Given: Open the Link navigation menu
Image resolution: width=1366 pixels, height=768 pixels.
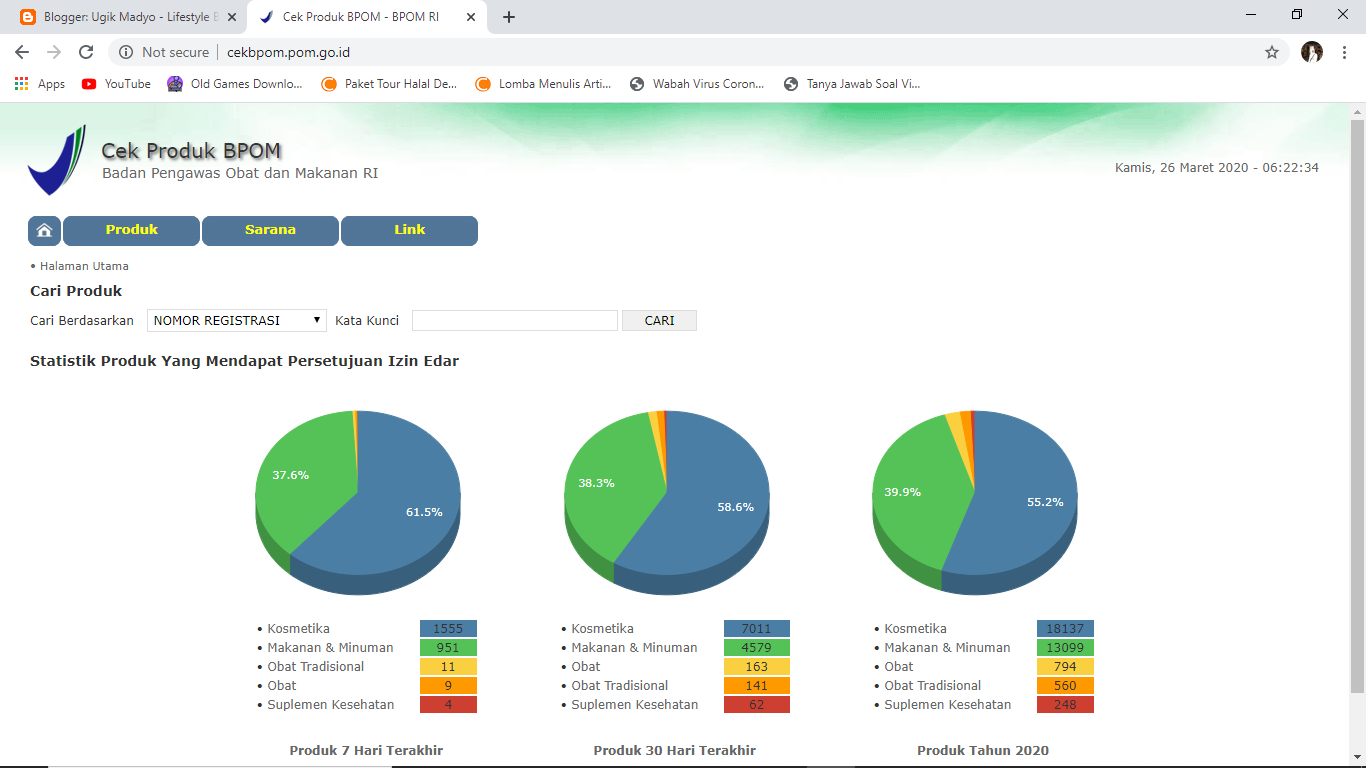Looking at the screenshot, I should (x=409, y=230).
